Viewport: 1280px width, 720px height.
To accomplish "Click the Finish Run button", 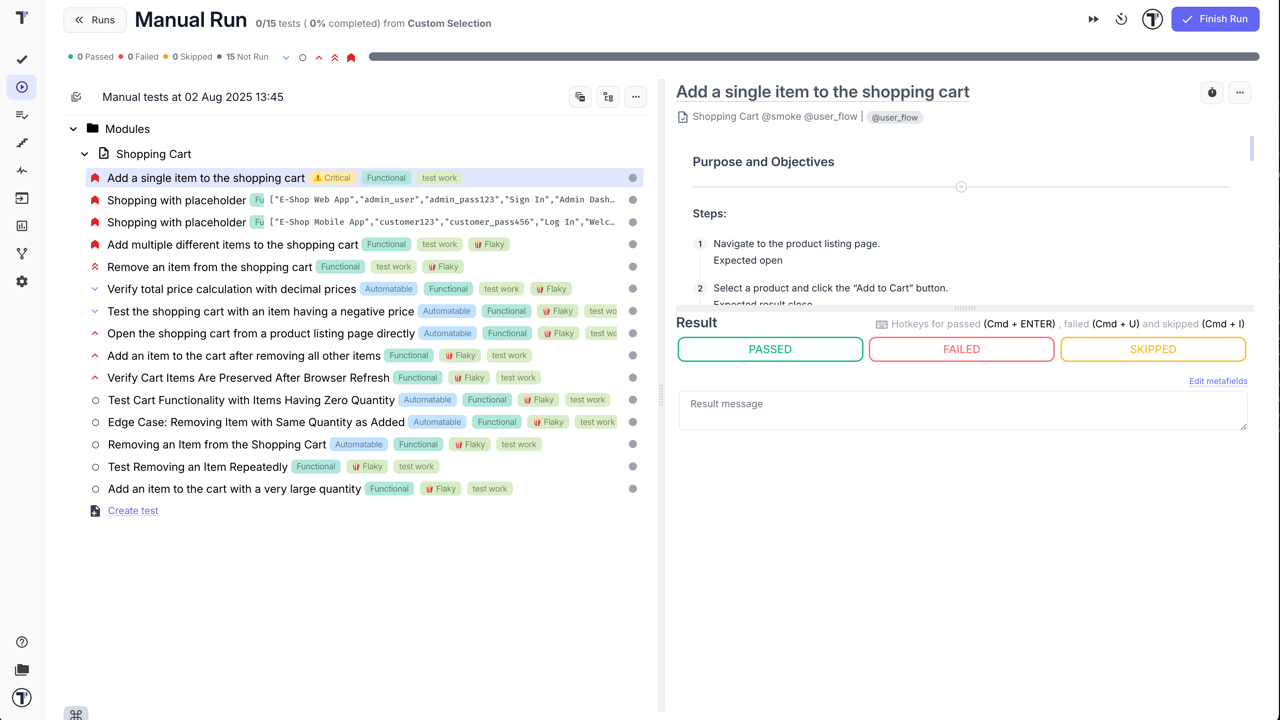I will (1215, 18).
